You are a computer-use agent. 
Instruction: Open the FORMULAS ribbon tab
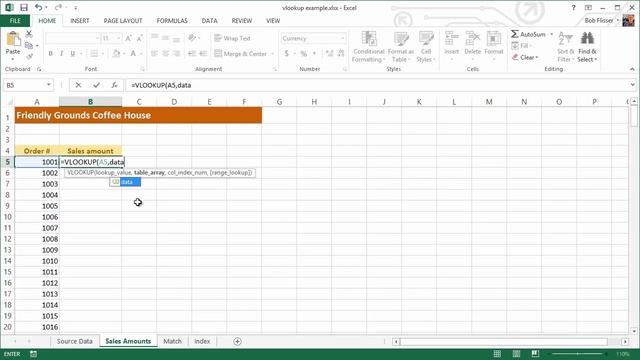[x=172, y=20]
